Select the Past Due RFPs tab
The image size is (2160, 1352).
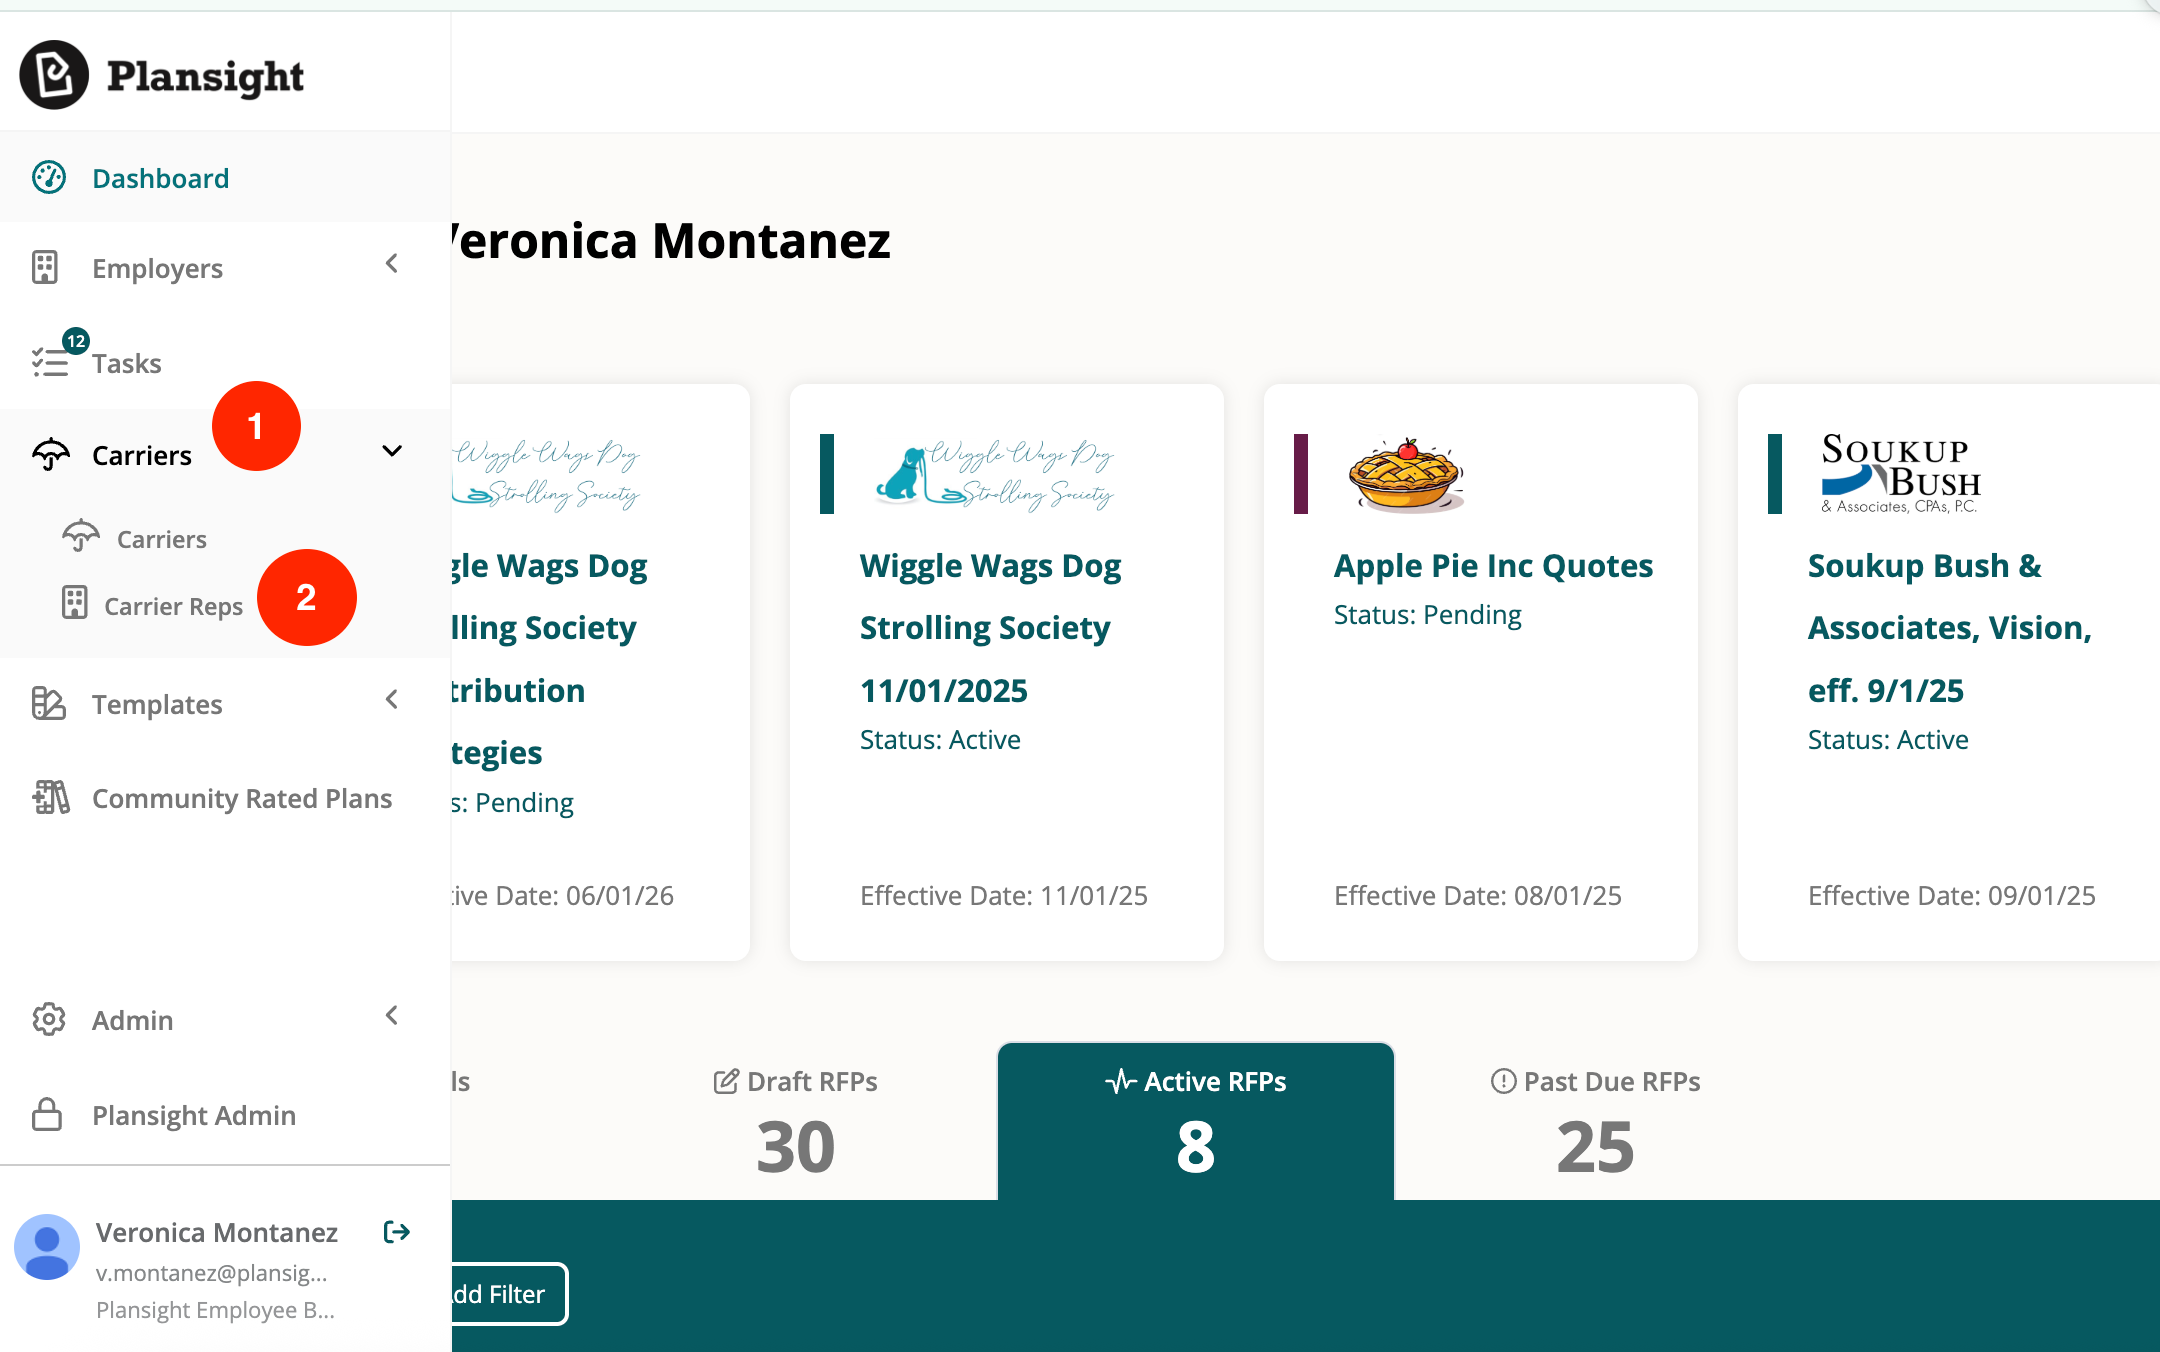point(1595,1120)
